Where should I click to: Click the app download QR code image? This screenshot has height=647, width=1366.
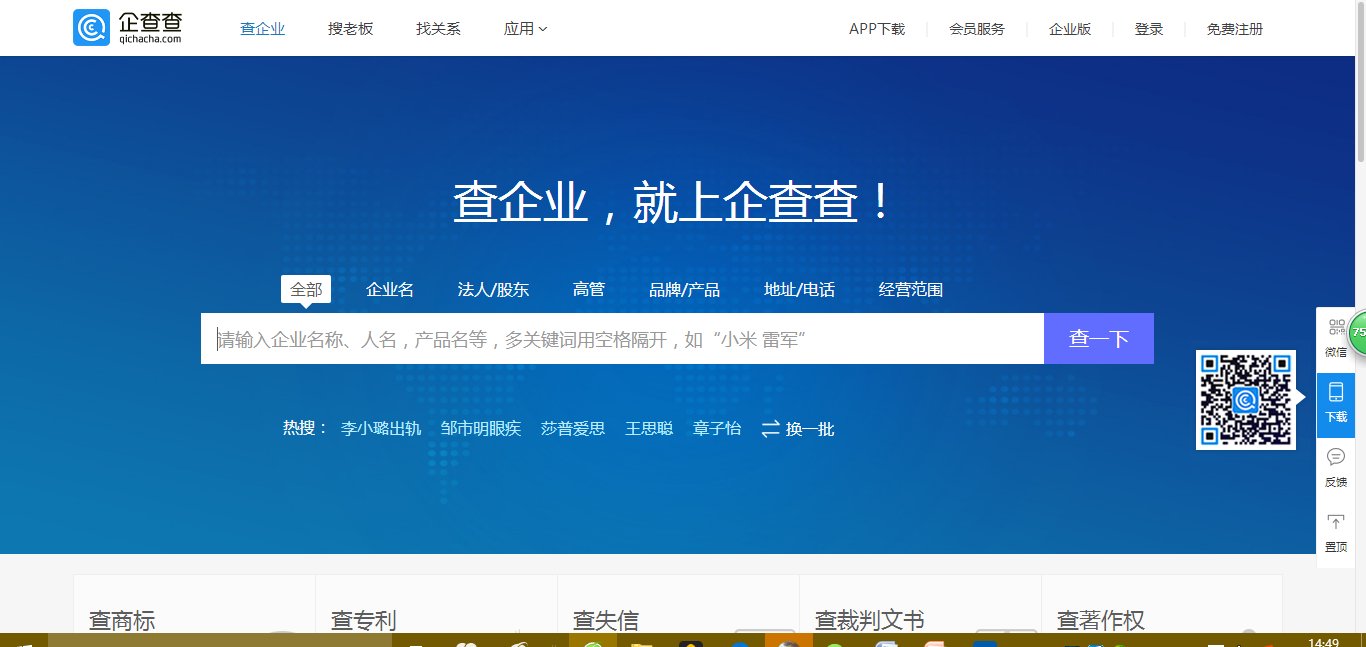(x=1246, y=400)
